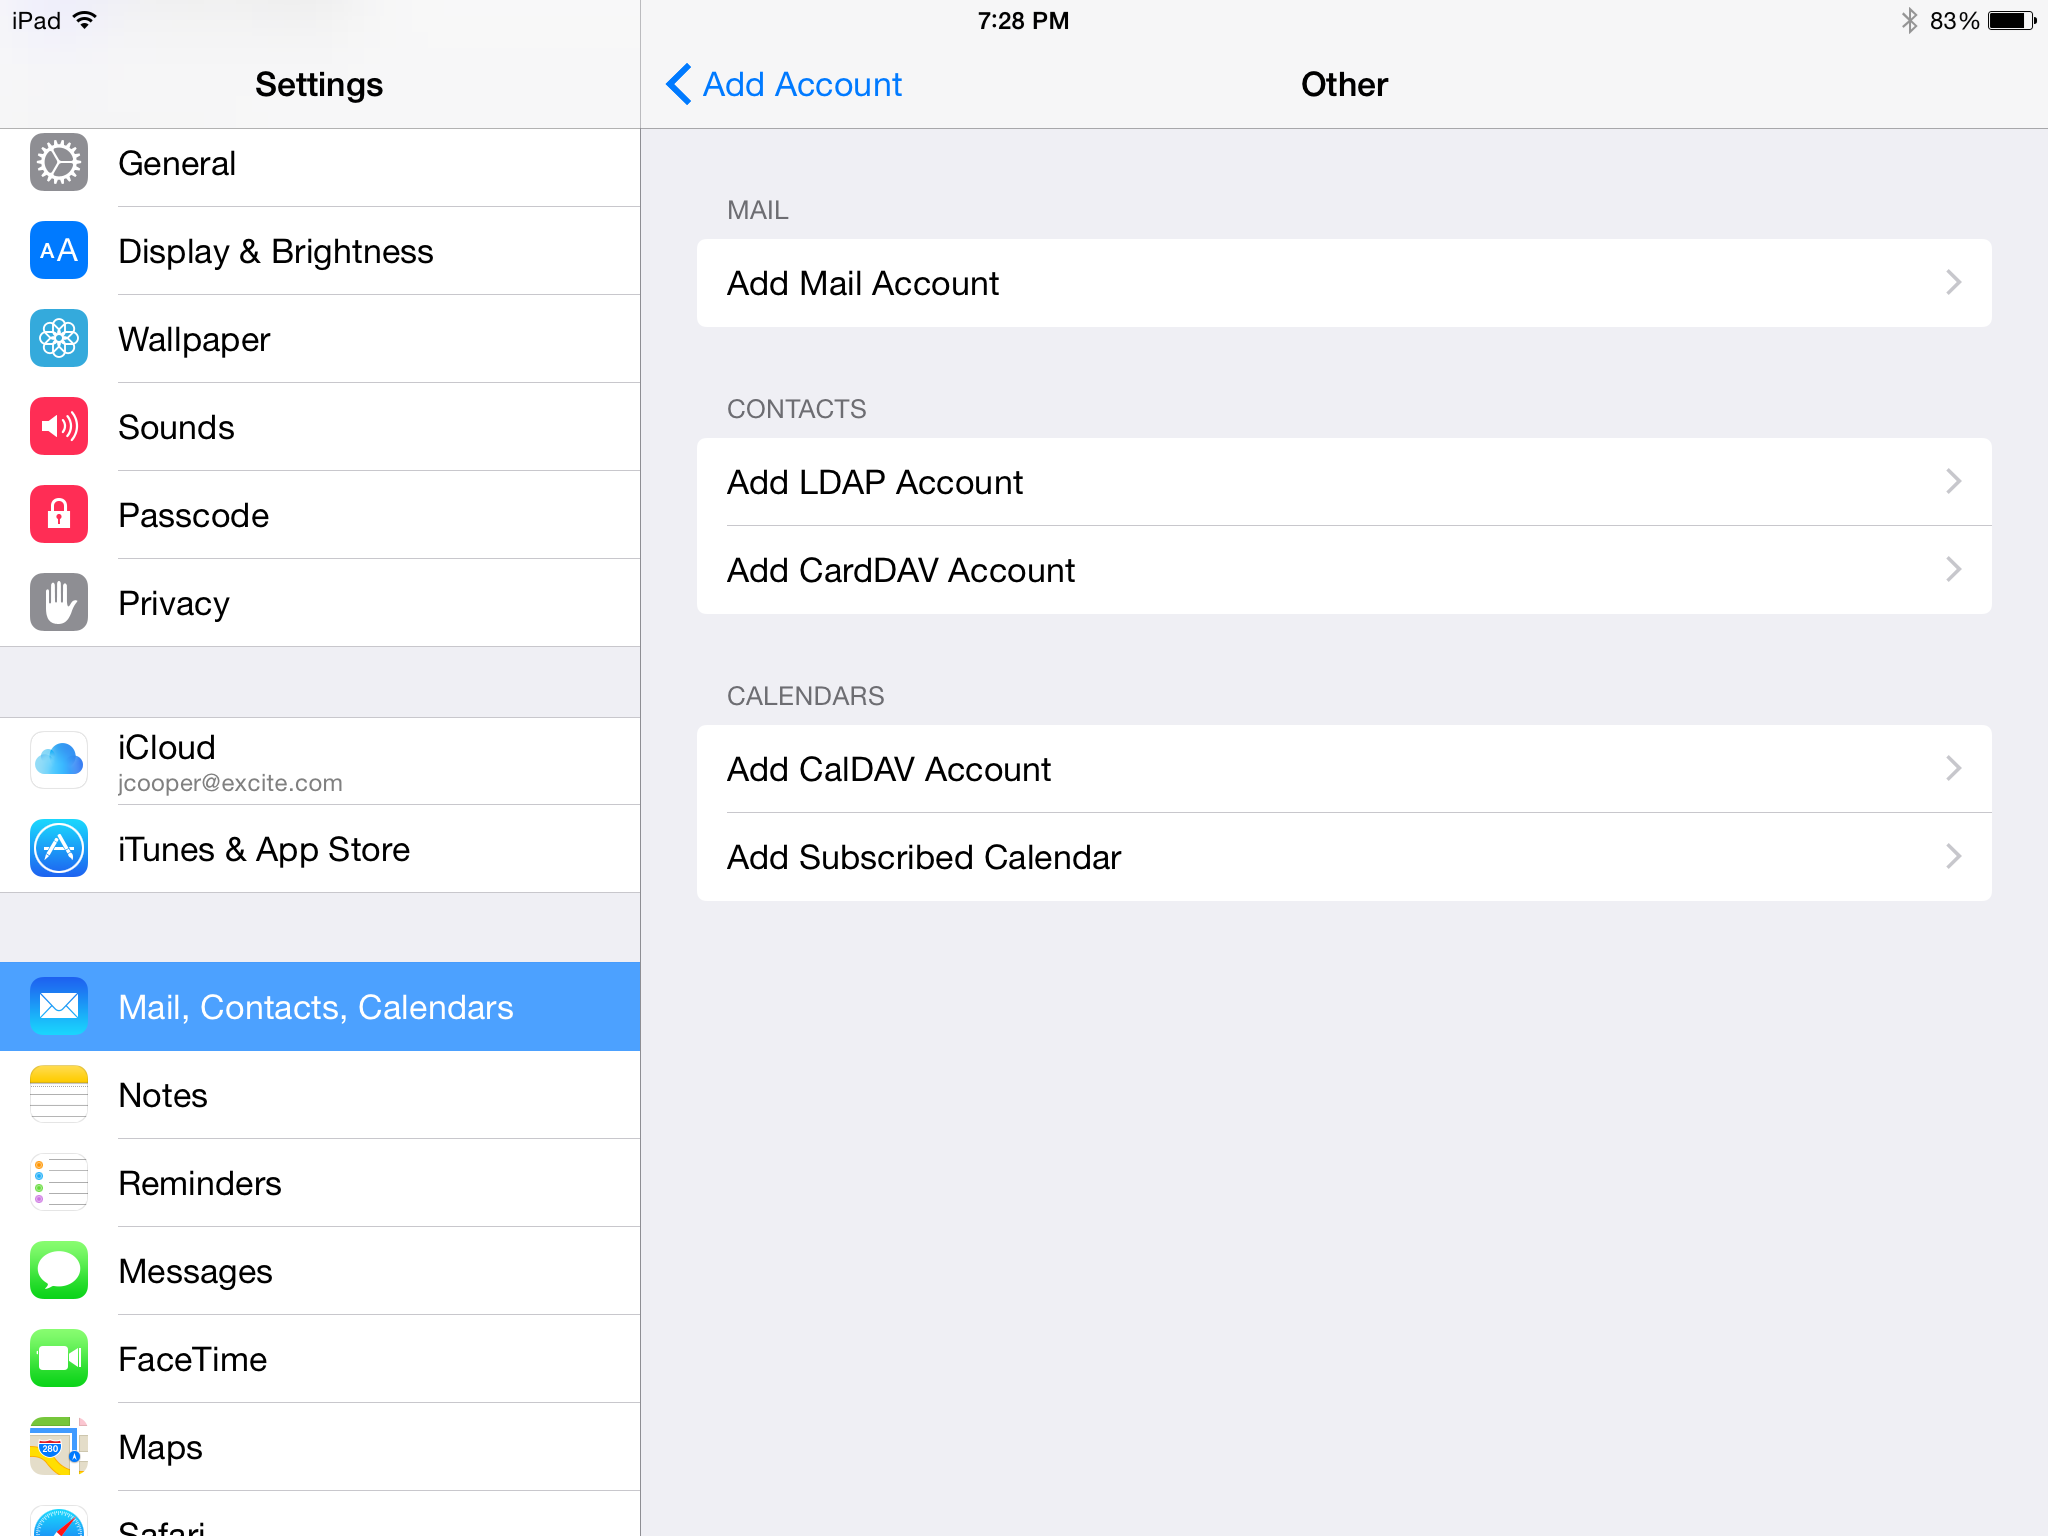Tap the Display & Brightness AA icon

(x=59, y=251)
